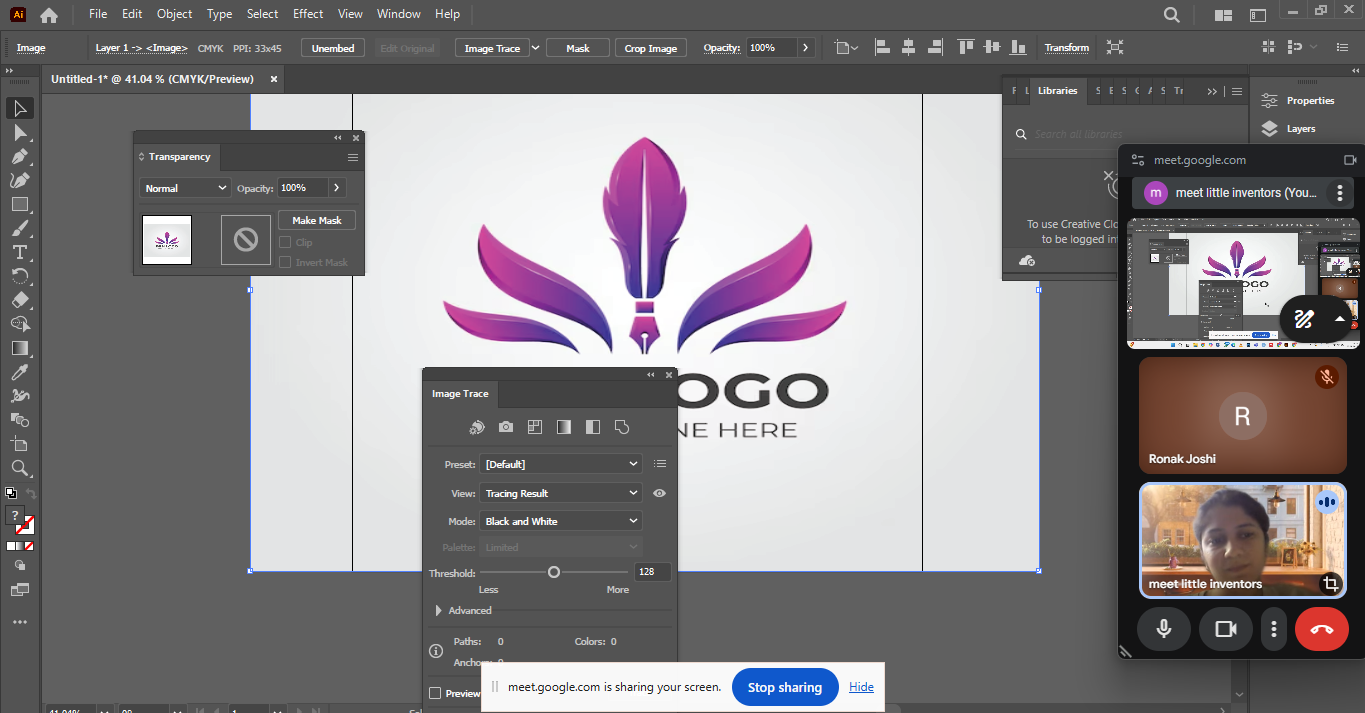The image size is (1365, 713).
Task: End the Google Meet call
Action: point(1321,629)
